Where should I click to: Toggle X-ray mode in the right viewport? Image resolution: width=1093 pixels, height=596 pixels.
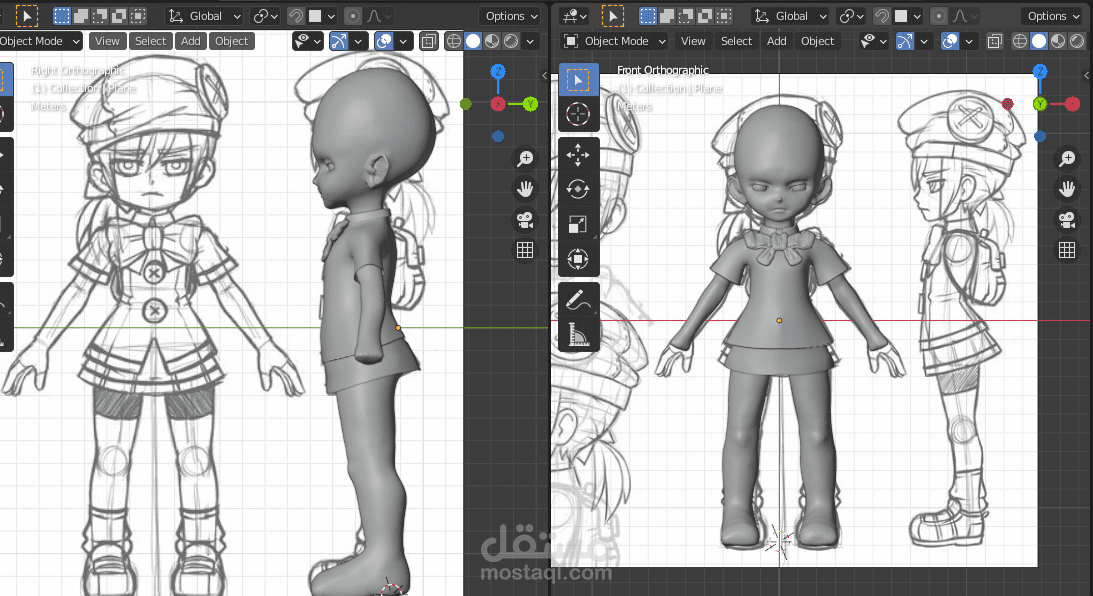[995, 41]
